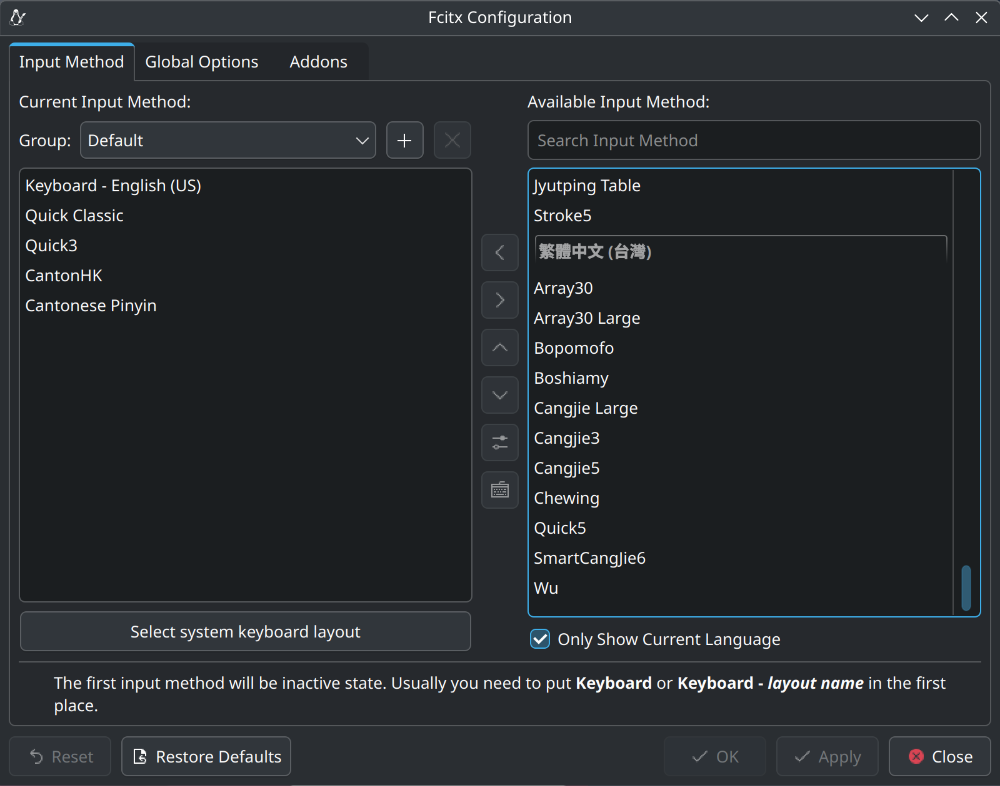Move the input method up with the up arrow

pos(500,348)
